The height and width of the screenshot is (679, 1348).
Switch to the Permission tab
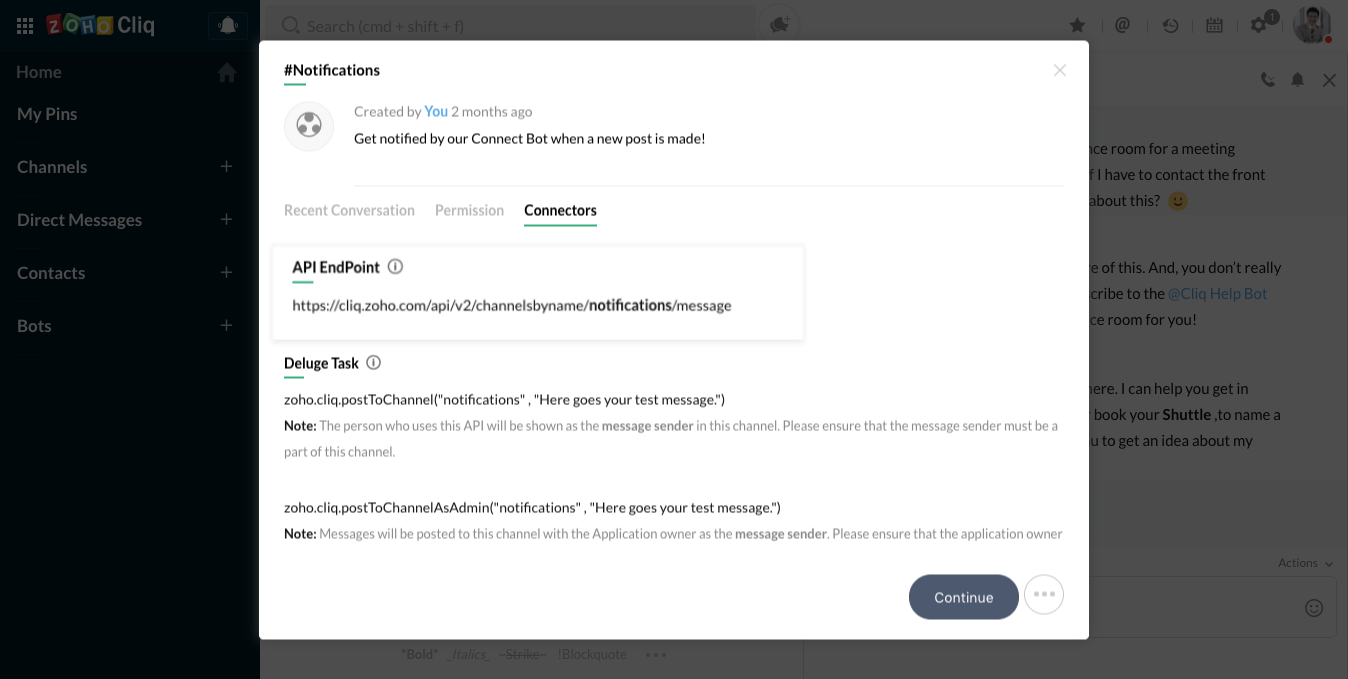[x=469, y=210]
